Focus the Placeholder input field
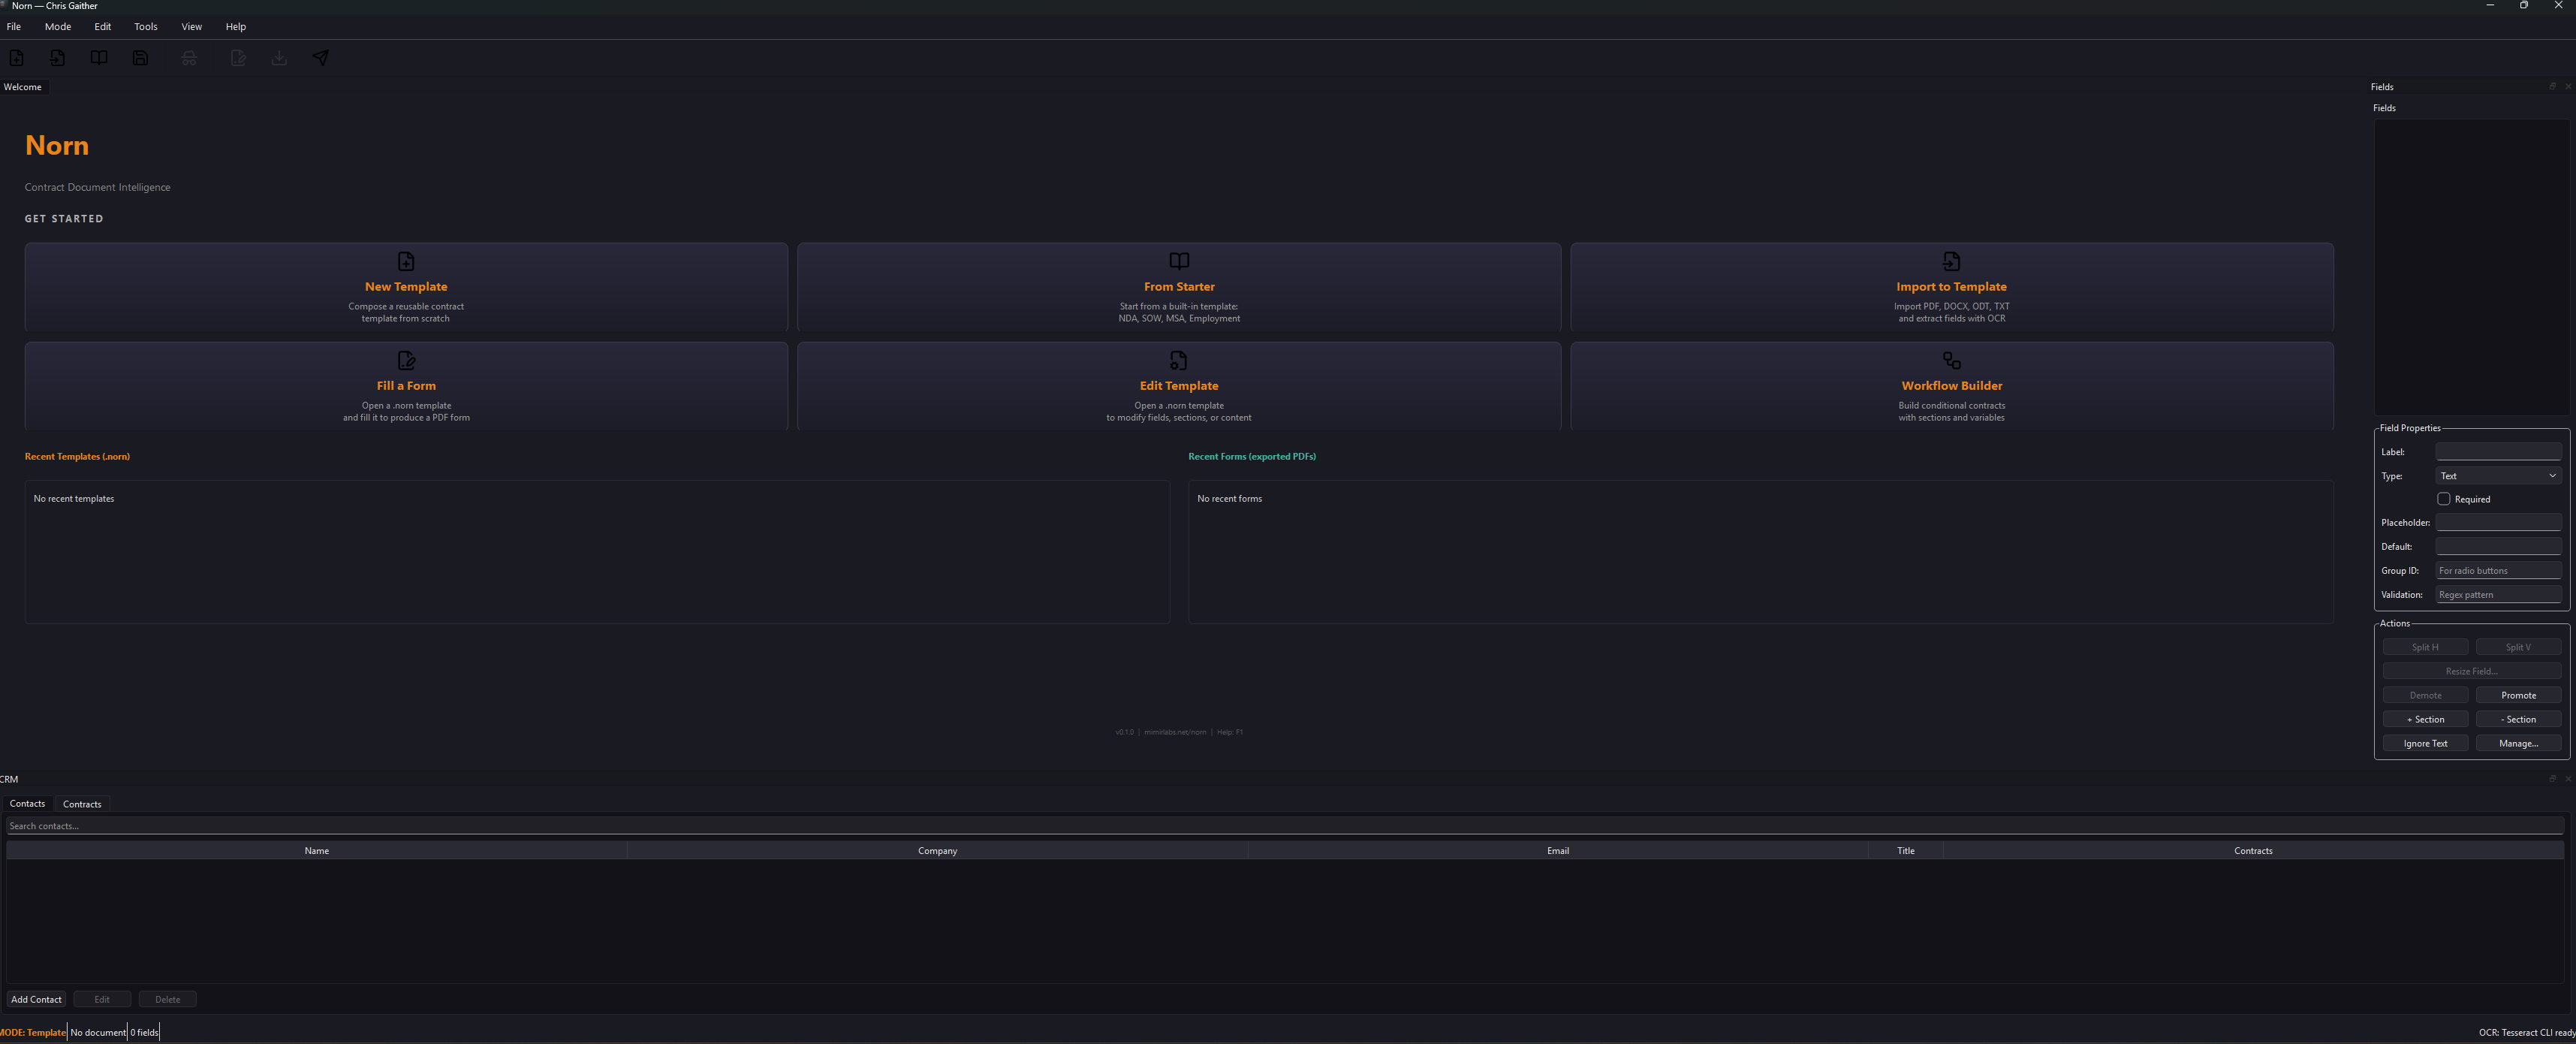The image size is (2576, 1044). coord(2498,522)
